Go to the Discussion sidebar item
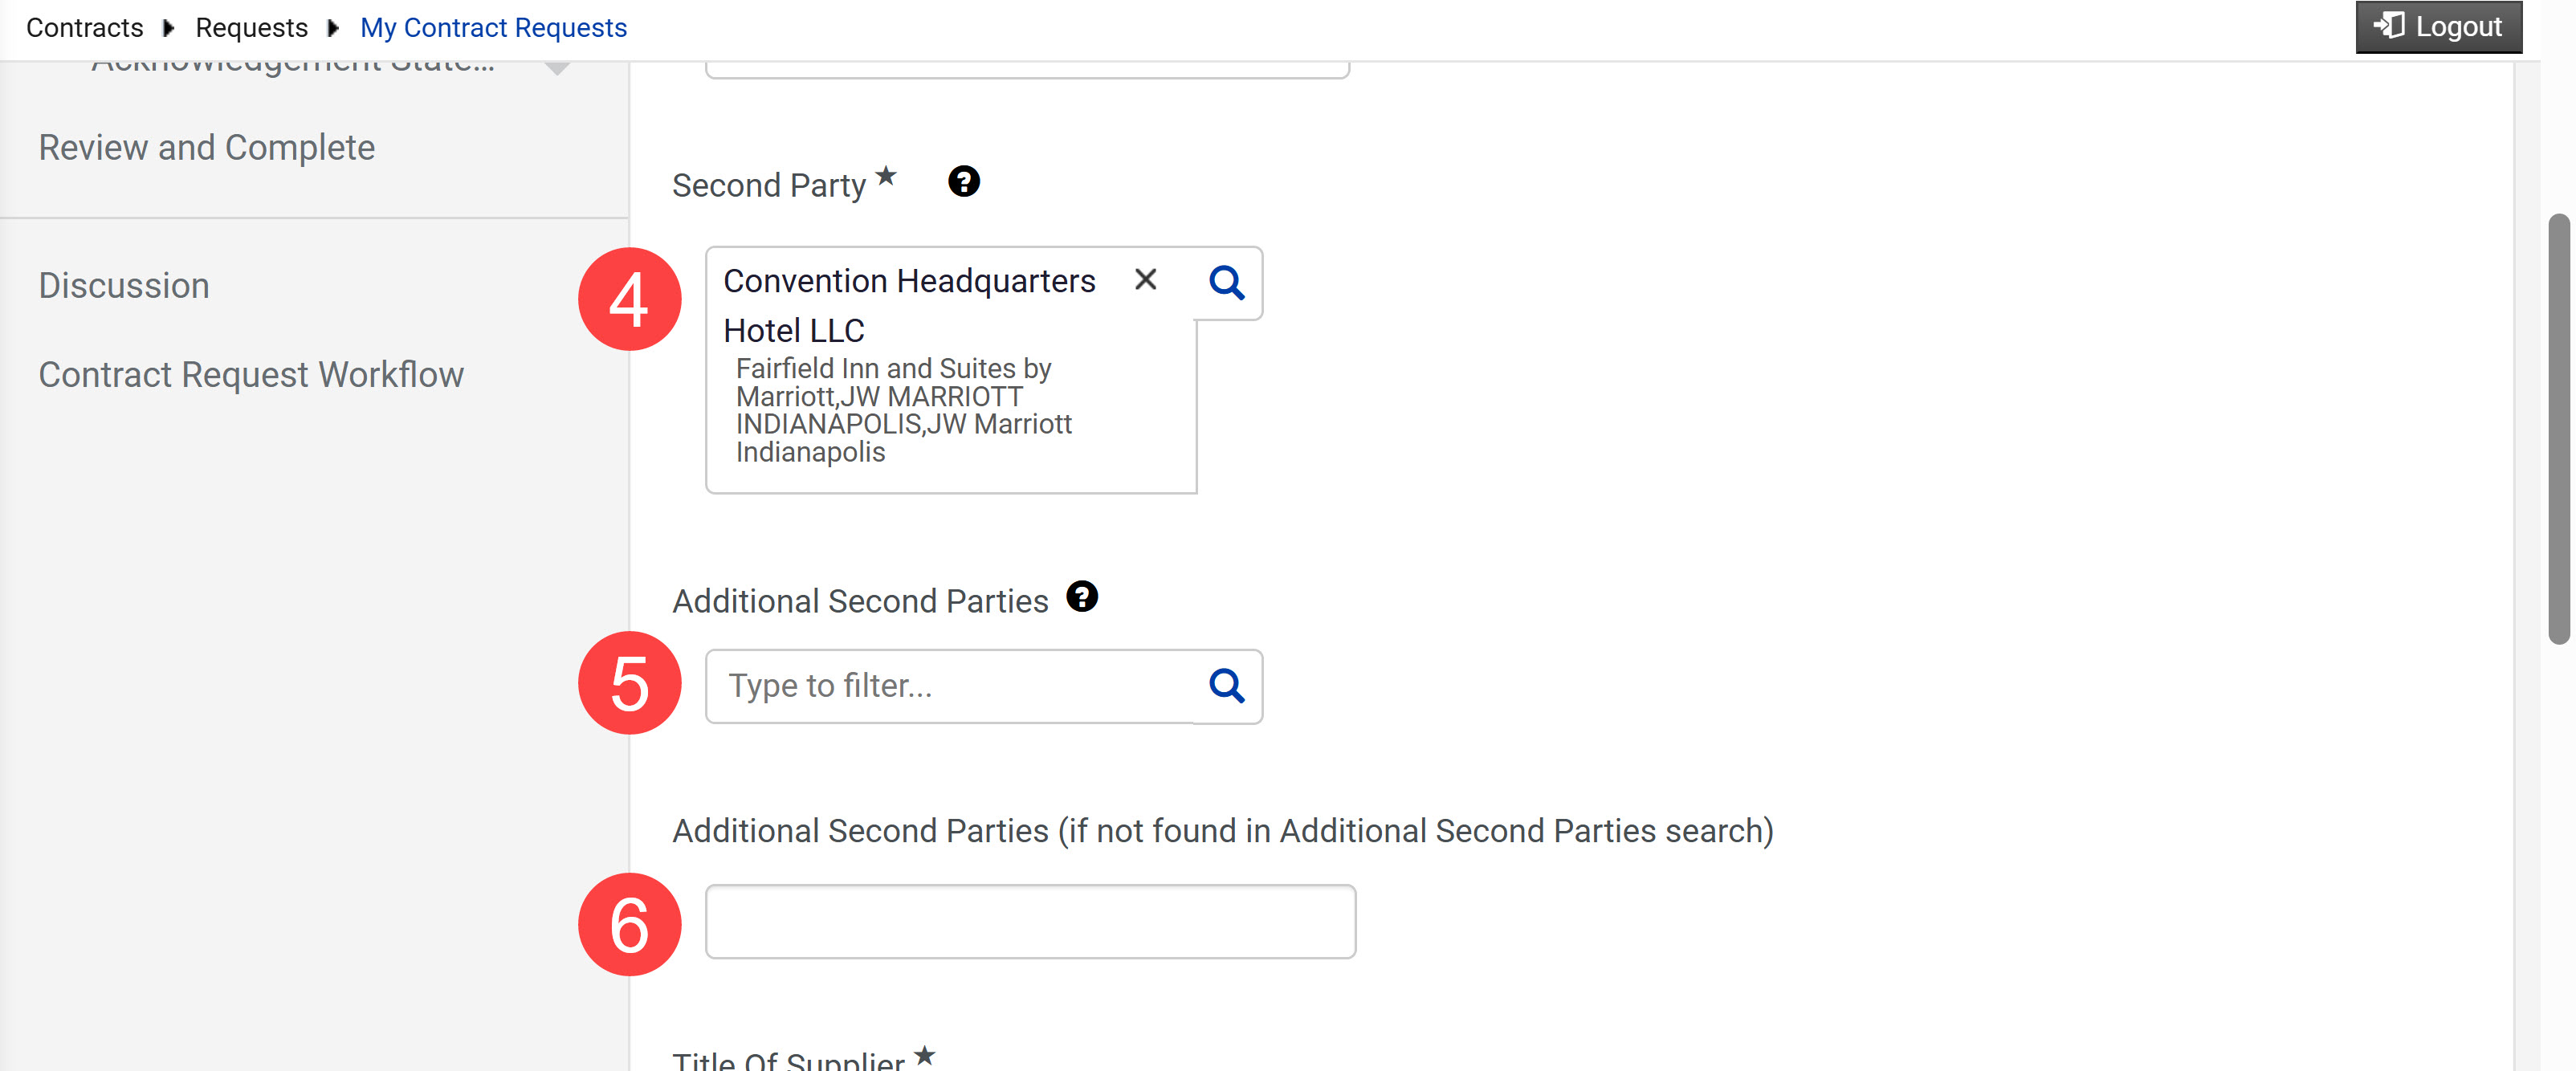 [x=124, y=285]
